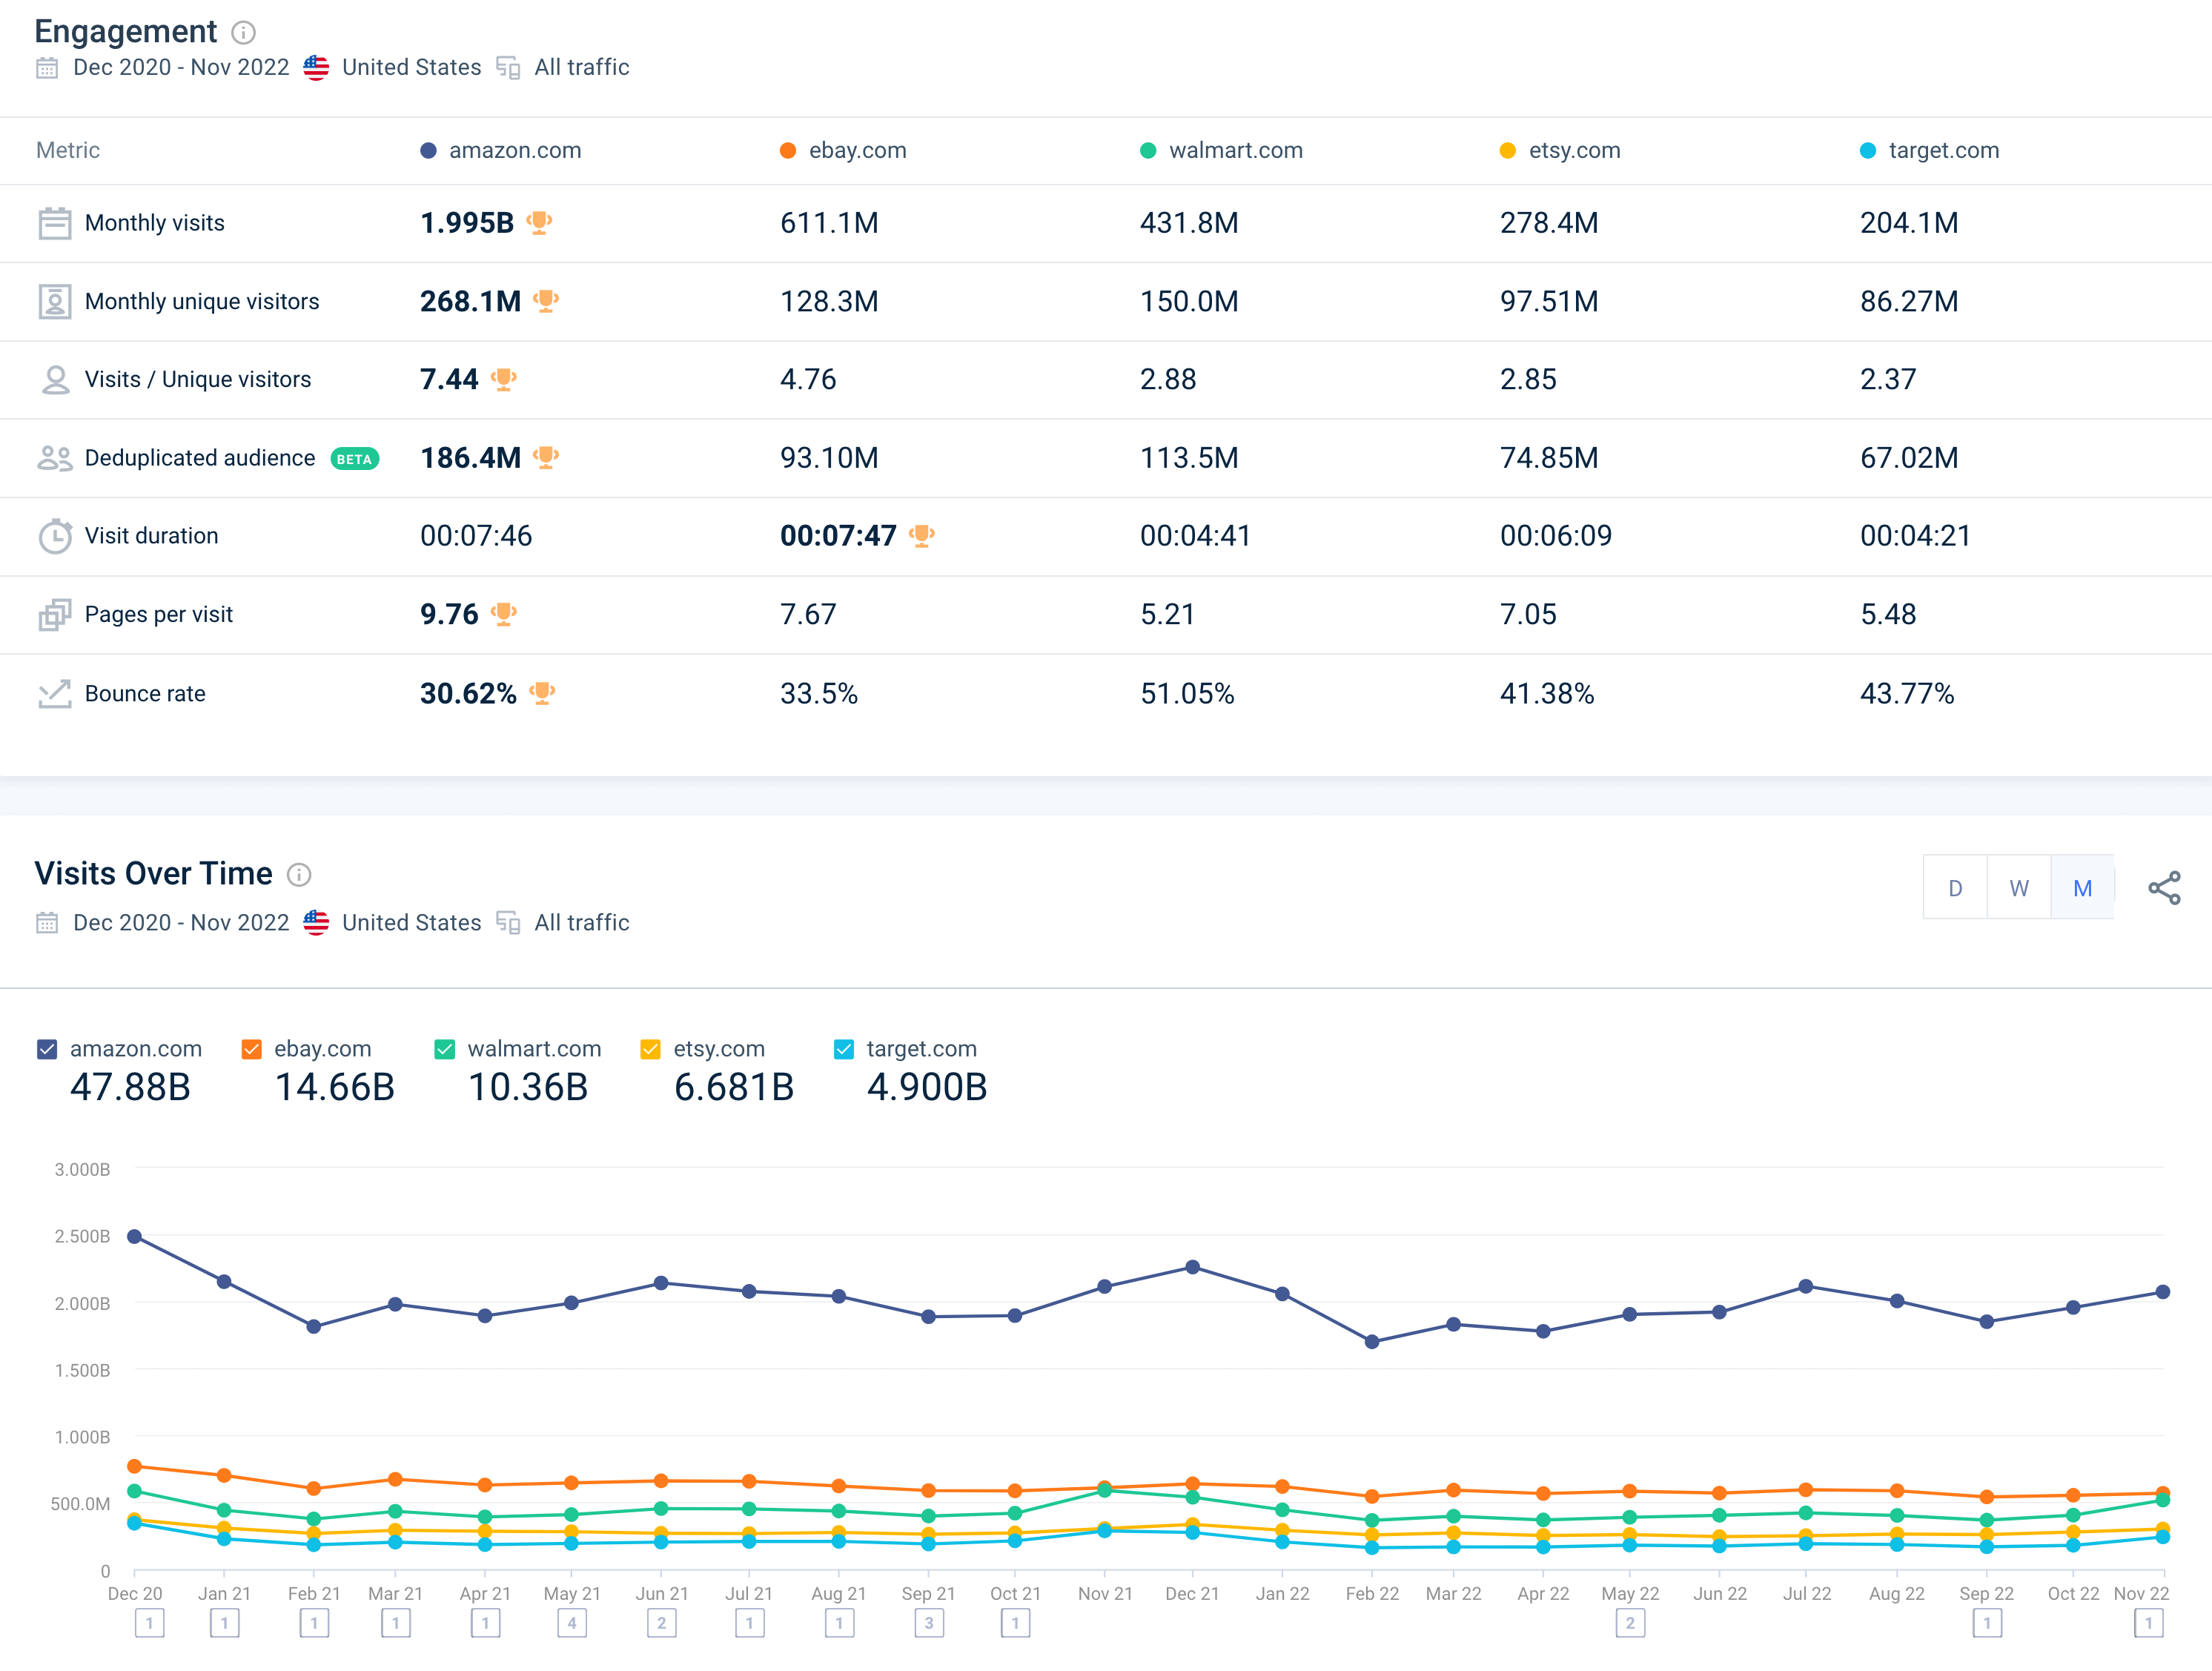Toggle the walmart.com chart checkbox
Viewport: 2212px width, 1671px height.
[445, 1049]
